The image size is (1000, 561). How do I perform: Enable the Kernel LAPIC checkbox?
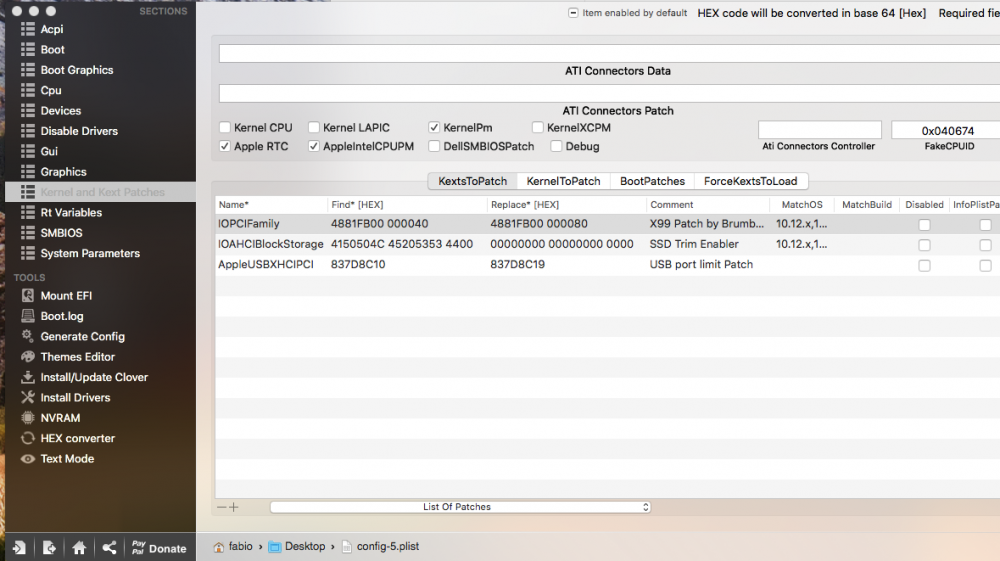(314, 128)
